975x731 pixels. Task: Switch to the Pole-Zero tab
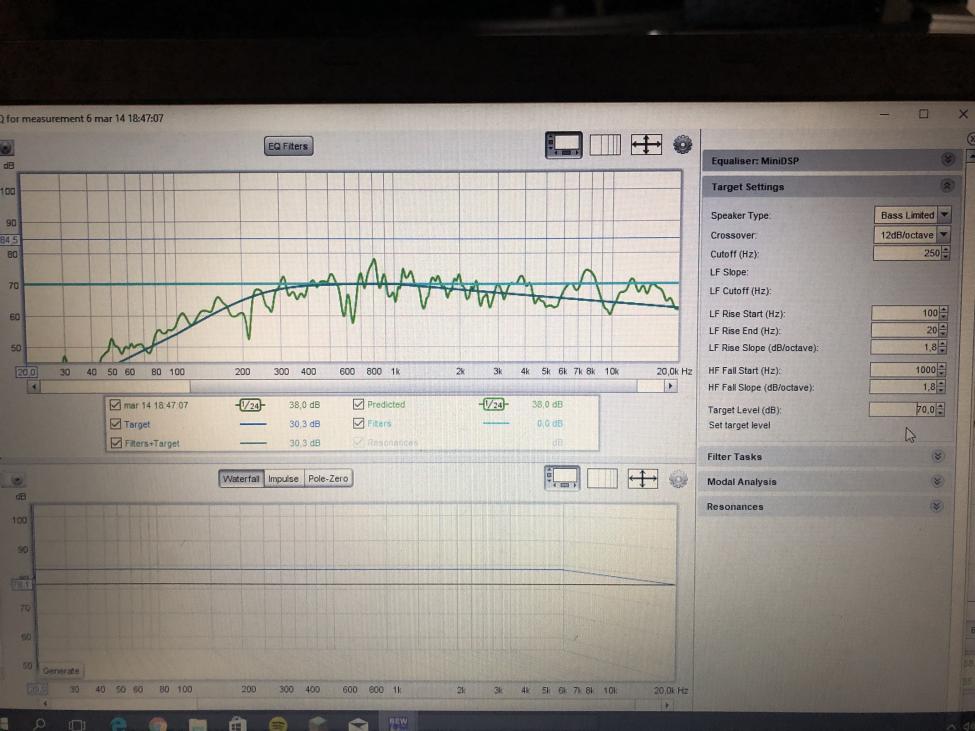coord(328,479)
